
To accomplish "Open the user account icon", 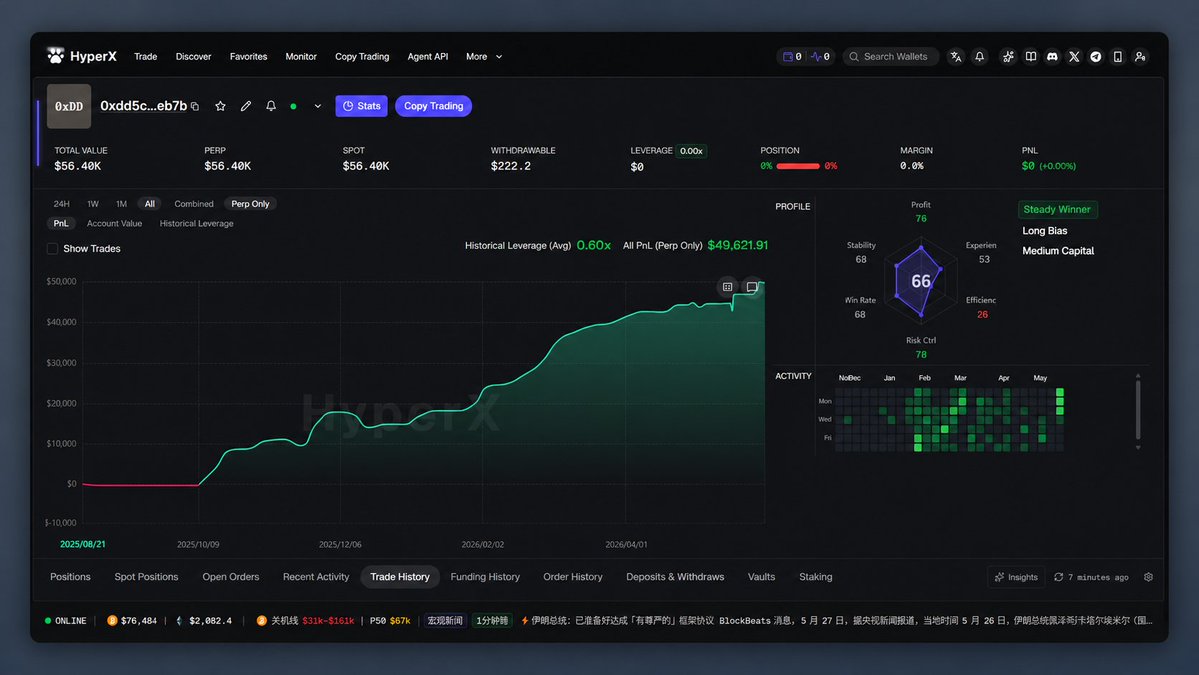I will (1140, 57).
